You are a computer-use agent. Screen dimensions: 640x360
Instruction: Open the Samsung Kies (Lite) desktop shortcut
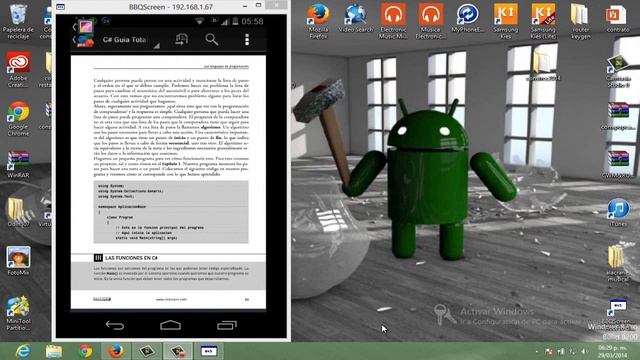(x=543, y=21)
